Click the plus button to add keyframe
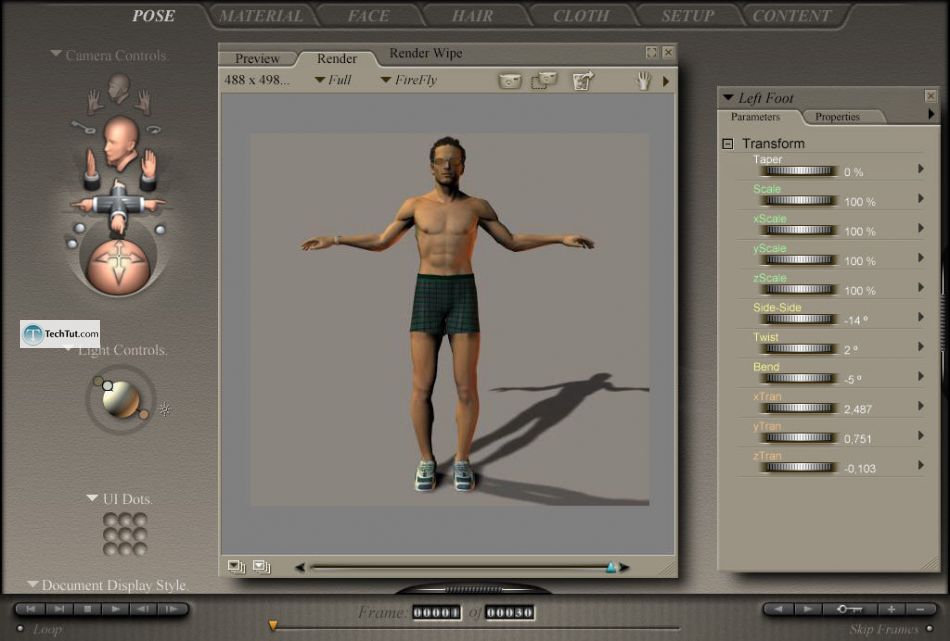The image size is (950, 641). coord(891,609)
